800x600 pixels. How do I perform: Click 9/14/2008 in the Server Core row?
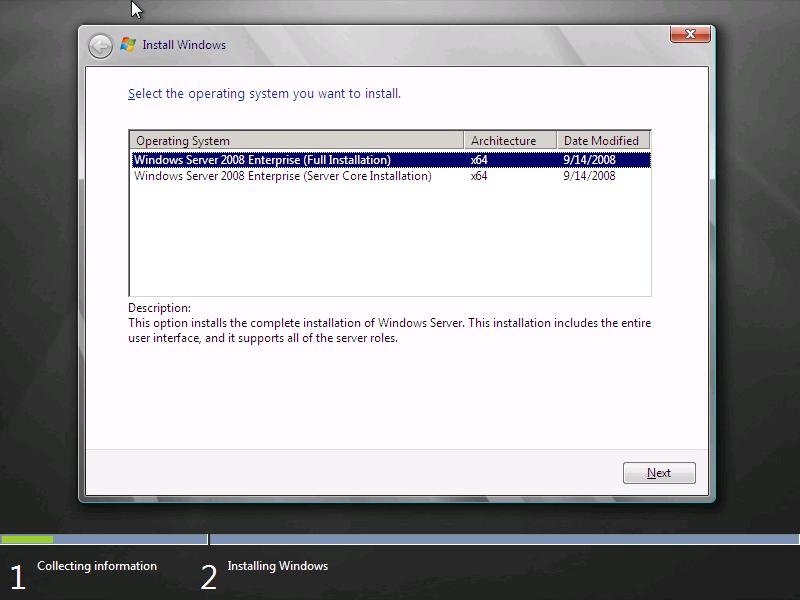tap(589, 176)
